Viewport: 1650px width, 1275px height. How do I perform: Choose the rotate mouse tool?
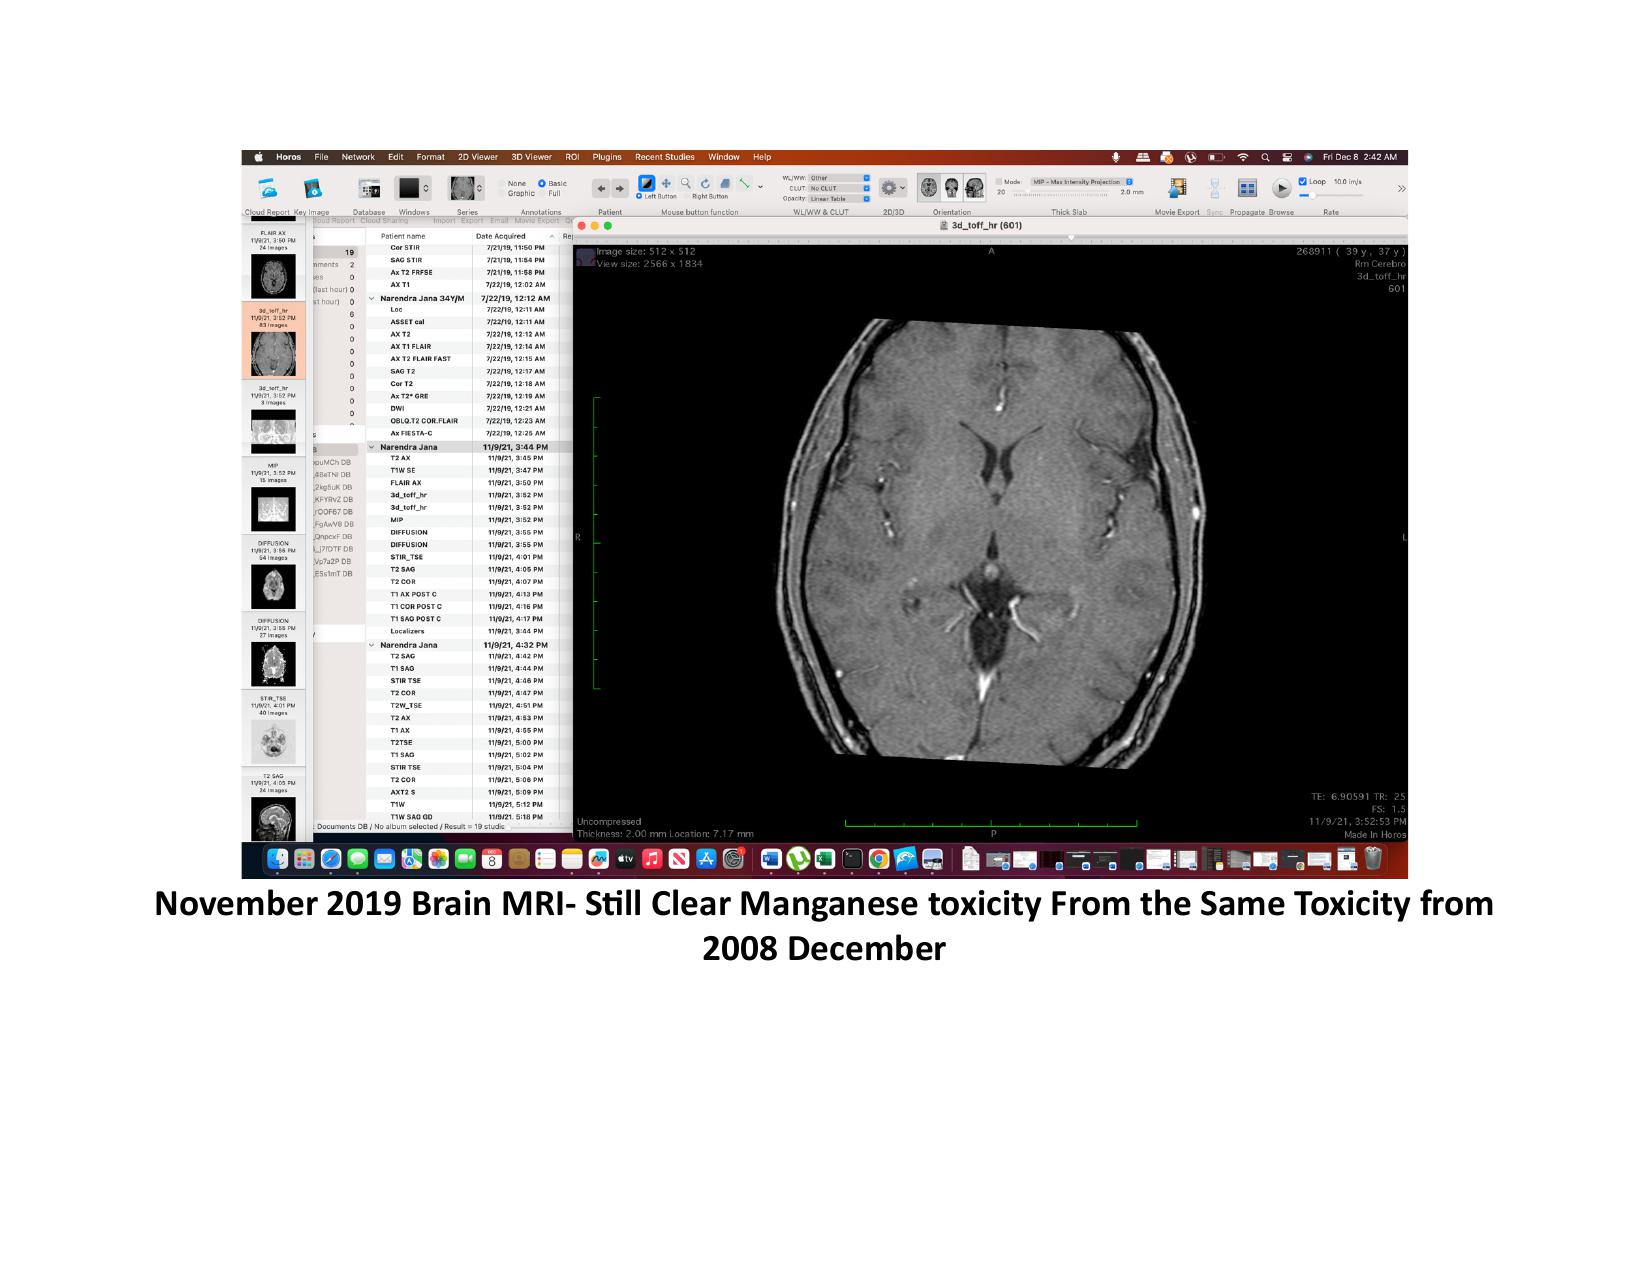(x=705, y=184)
